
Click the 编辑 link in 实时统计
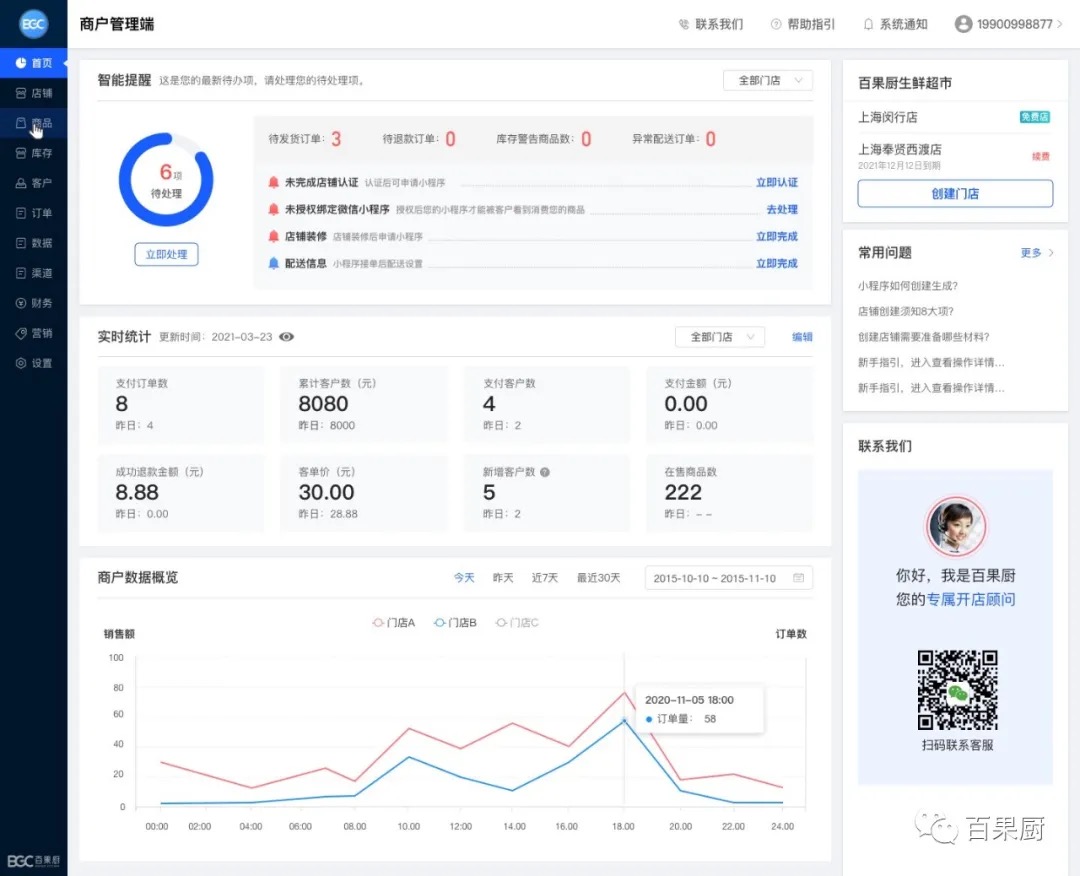[x=802, y=337]
